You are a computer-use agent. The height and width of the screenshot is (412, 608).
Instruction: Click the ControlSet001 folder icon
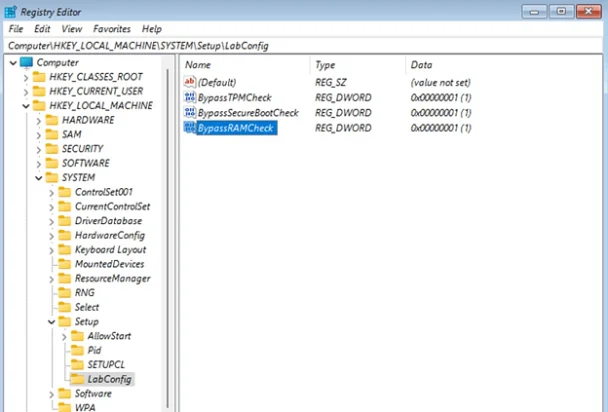tap(64, 192)
